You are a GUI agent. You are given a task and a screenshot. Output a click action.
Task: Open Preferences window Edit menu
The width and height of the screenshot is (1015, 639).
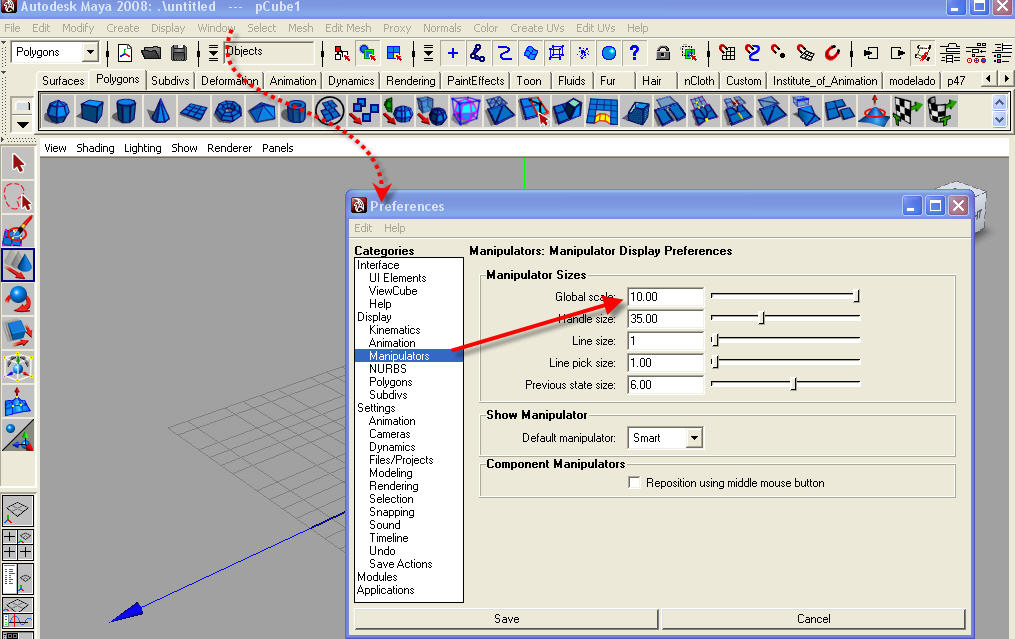click(362, 228)
